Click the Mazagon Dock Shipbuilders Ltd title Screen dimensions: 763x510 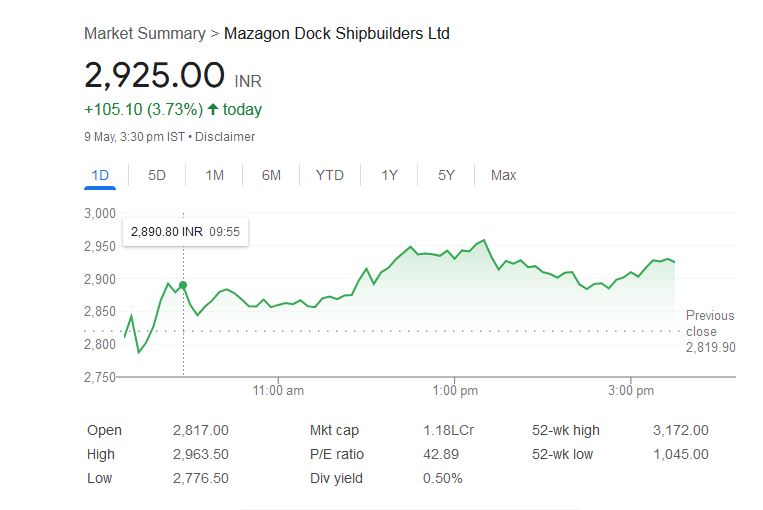point(337,34)
